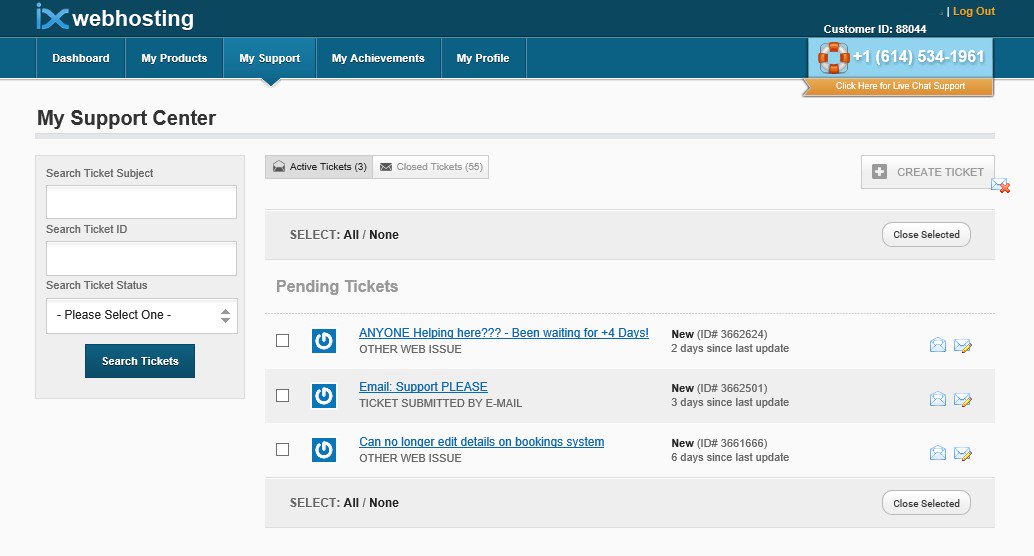Focus the Search Ticket ID field

coord(141,258)
